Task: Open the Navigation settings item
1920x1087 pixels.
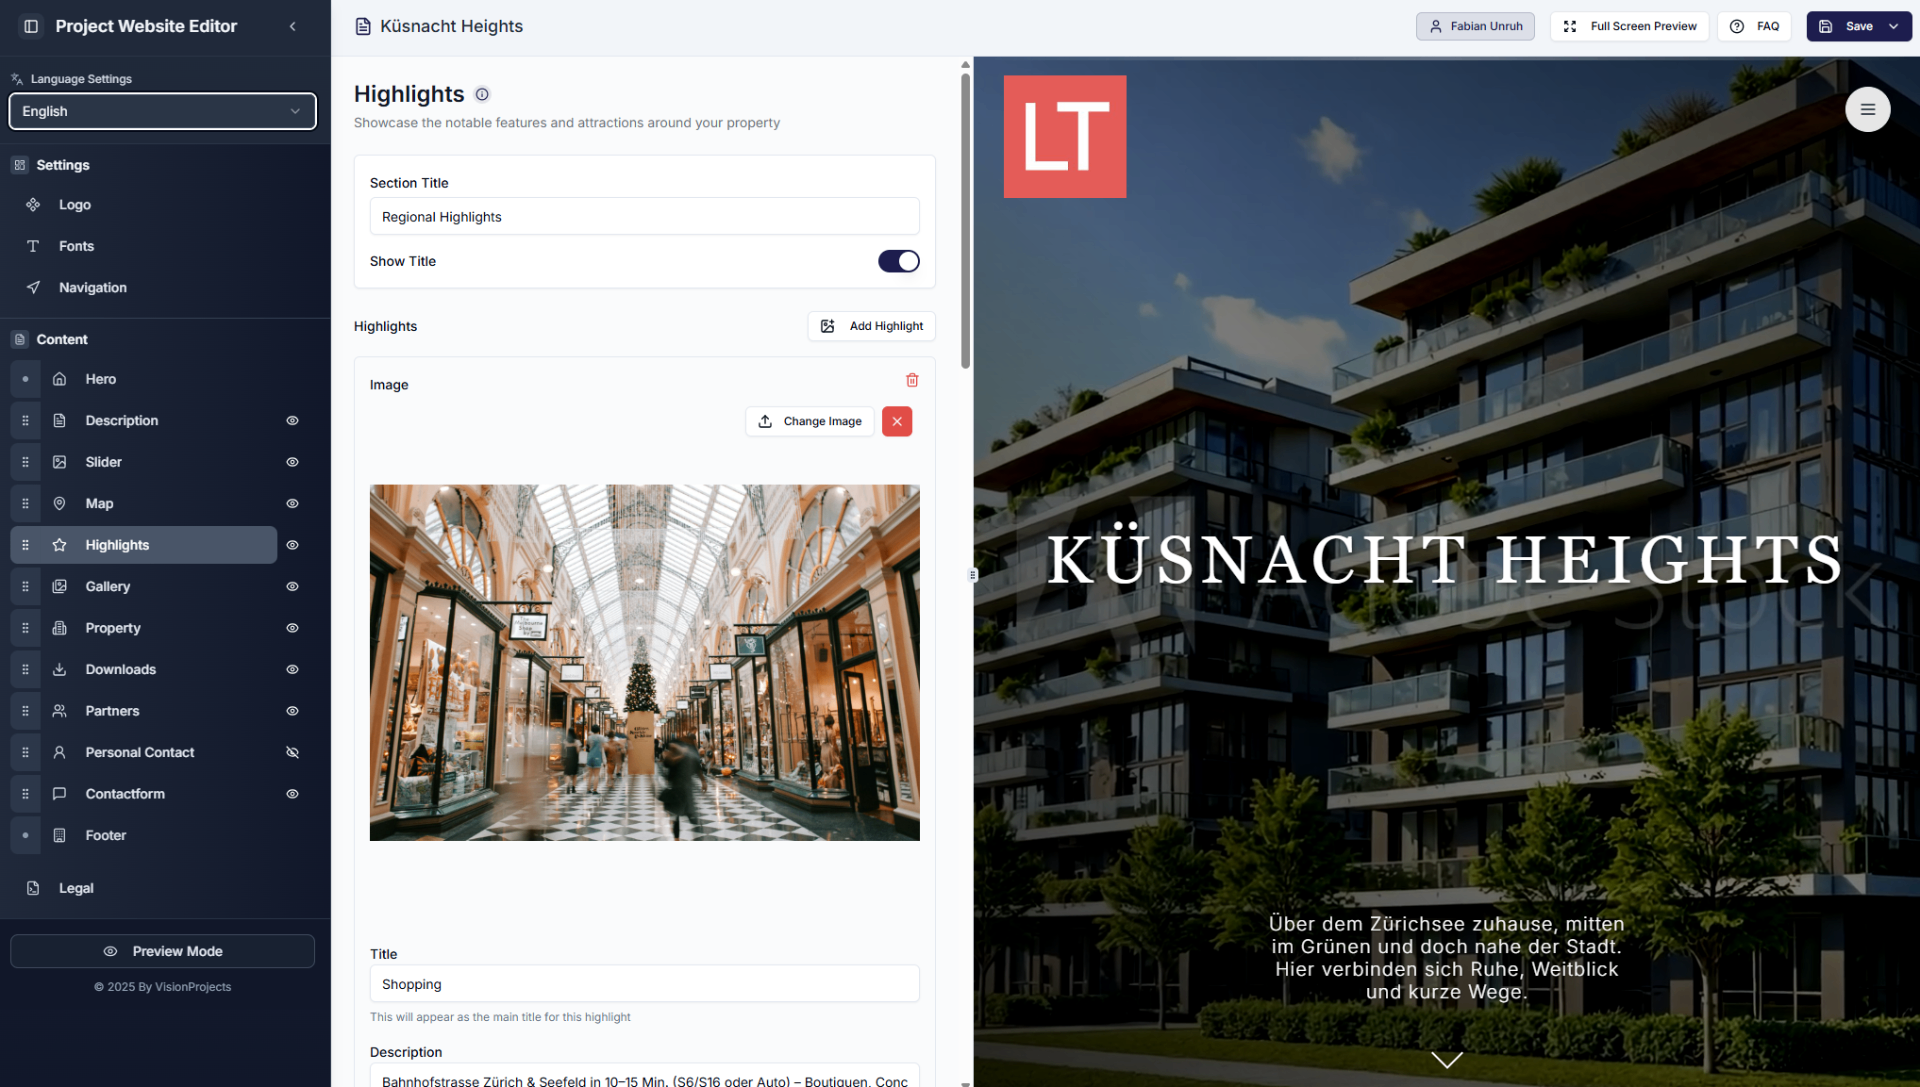Action: tap(92, 288)
